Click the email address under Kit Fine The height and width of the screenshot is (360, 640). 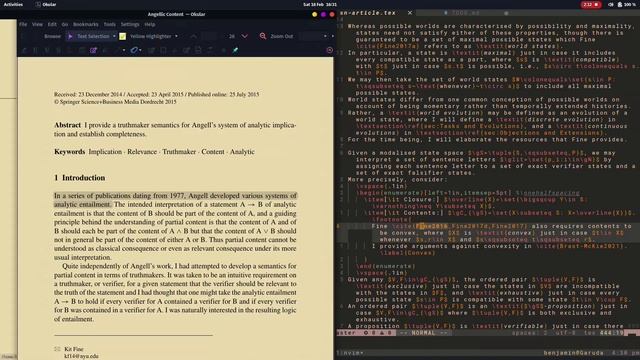pos(81,356)
